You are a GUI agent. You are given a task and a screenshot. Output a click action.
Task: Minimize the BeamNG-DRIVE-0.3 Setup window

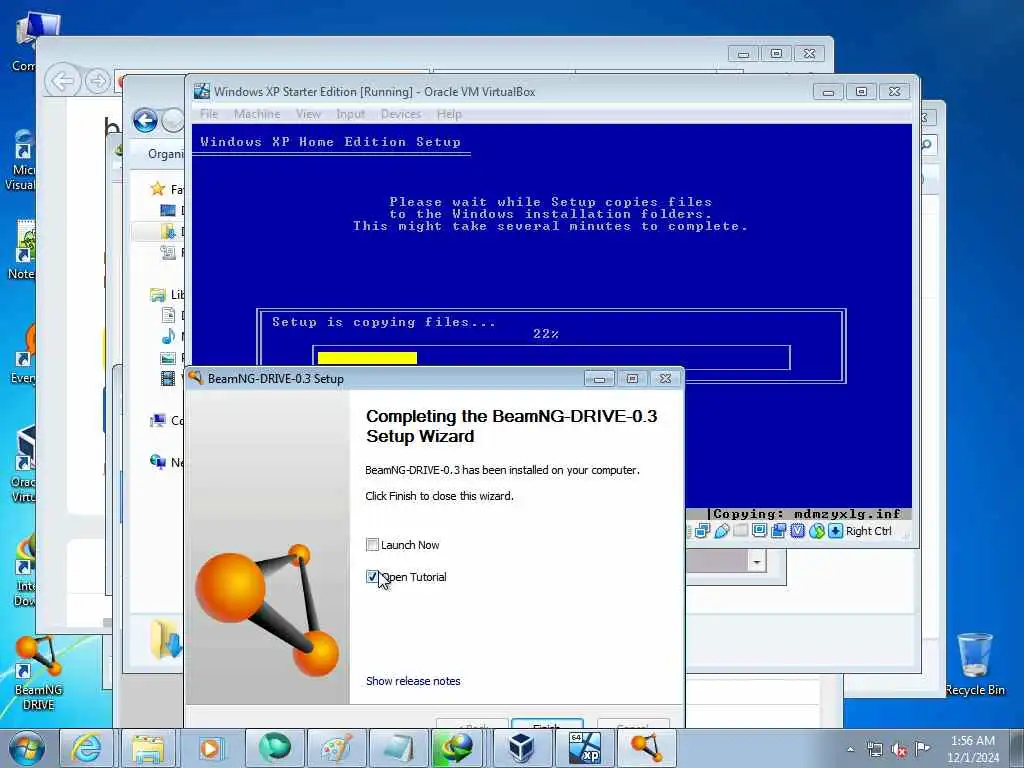(x=599, y=379)
